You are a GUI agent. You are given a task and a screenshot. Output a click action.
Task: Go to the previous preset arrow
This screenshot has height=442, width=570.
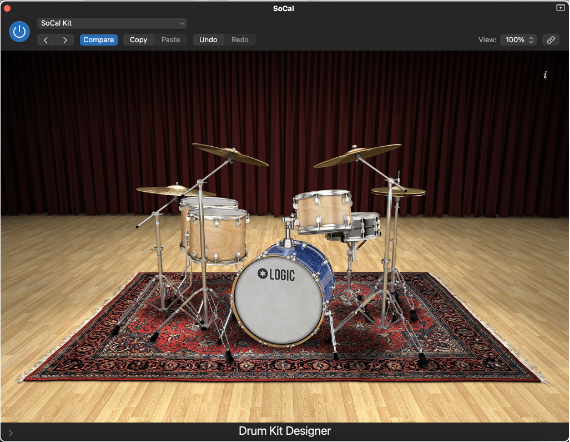point(46,40)
